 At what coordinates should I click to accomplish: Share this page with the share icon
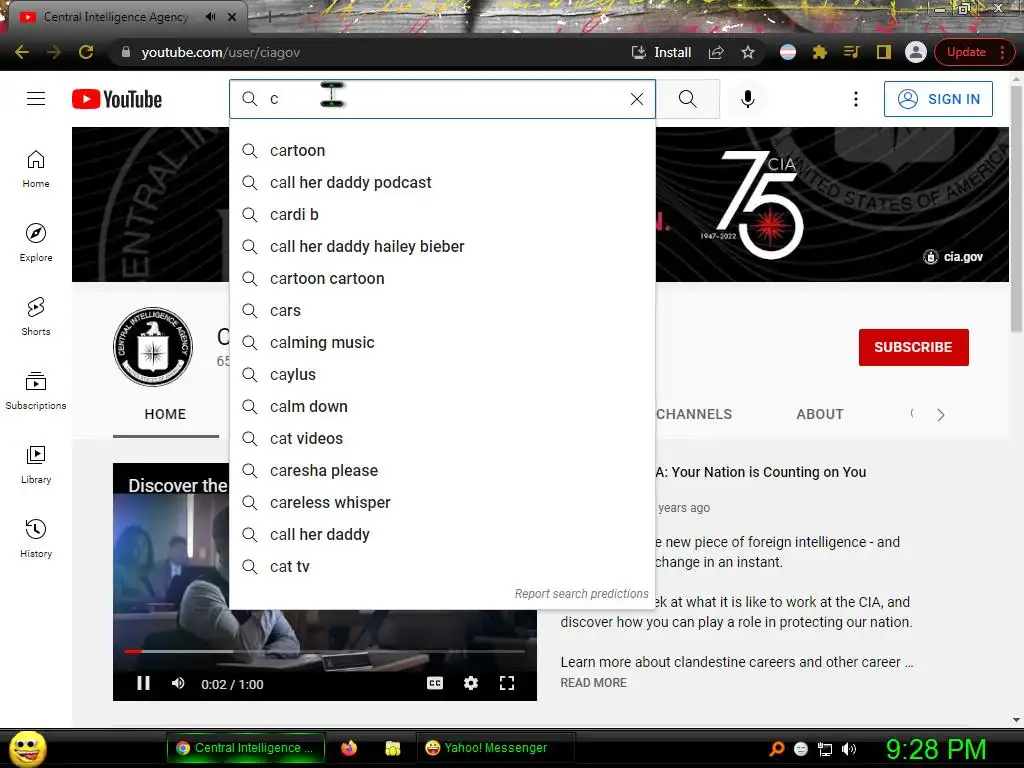click(x=716, y=52)
